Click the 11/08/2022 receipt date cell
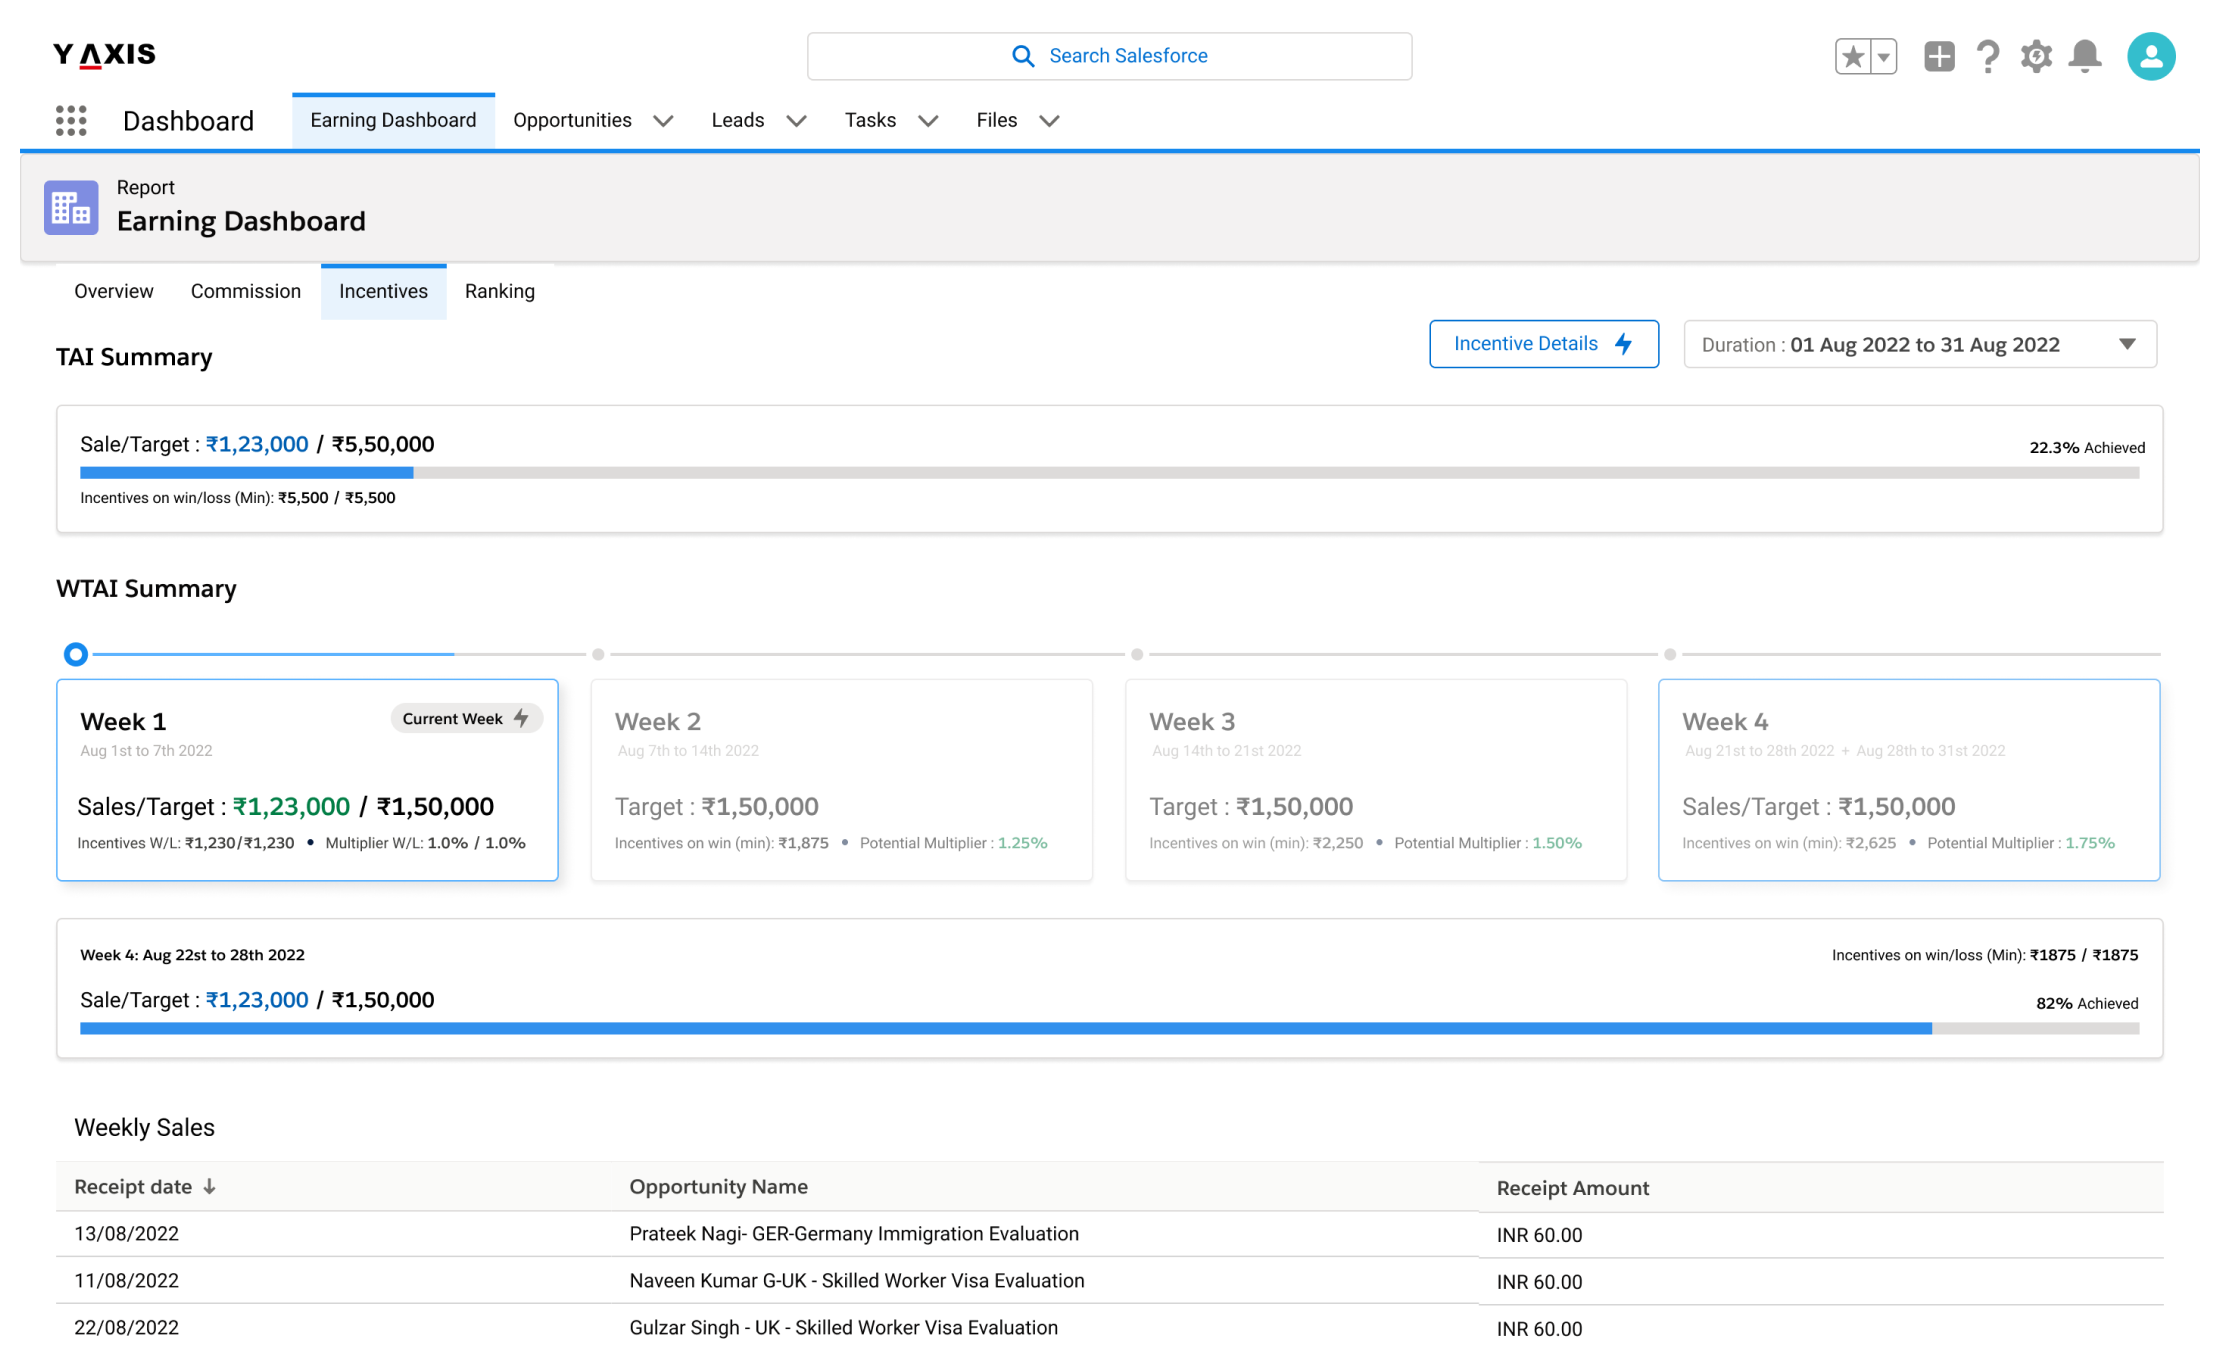Image resolution: width=2220 pixels, height=1363 pixels. click(126, 1280)
